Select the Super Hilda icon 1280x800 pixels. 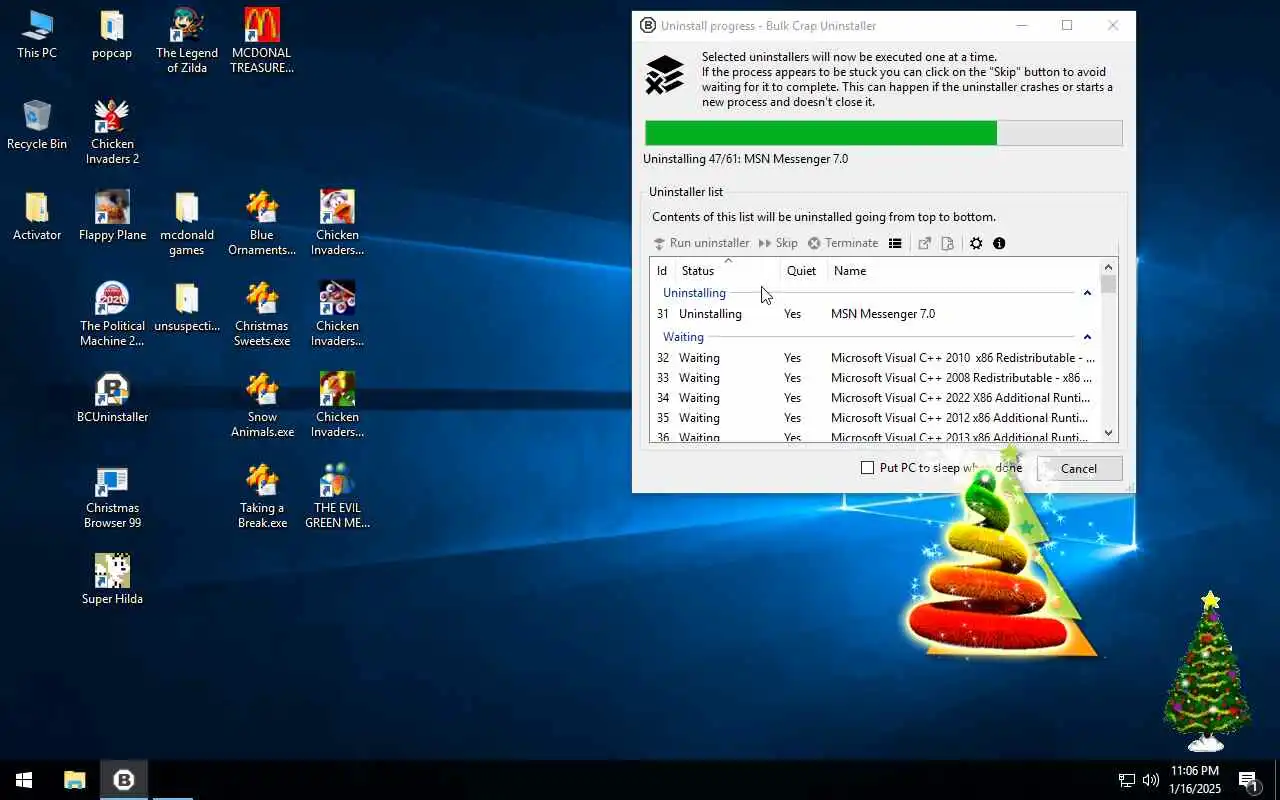coord(112,580)
